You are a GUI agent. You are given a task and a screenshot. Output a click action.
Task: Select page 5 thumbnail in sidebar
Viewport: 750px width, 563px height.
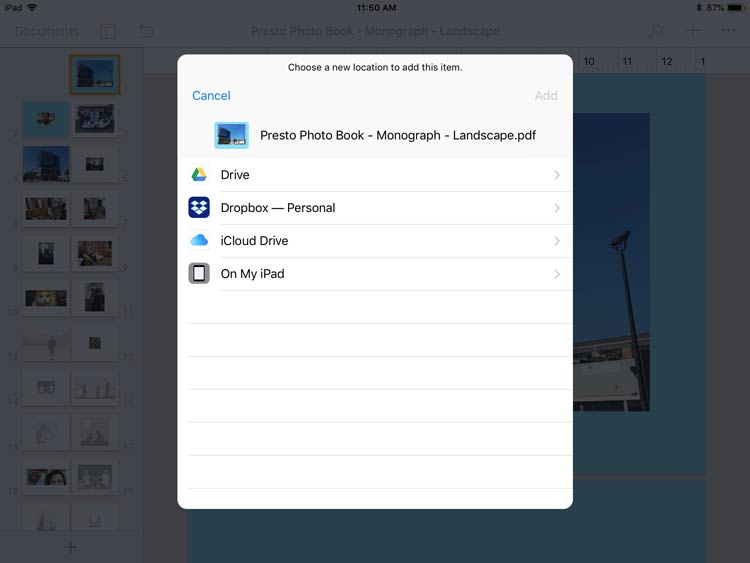[95, 164]
